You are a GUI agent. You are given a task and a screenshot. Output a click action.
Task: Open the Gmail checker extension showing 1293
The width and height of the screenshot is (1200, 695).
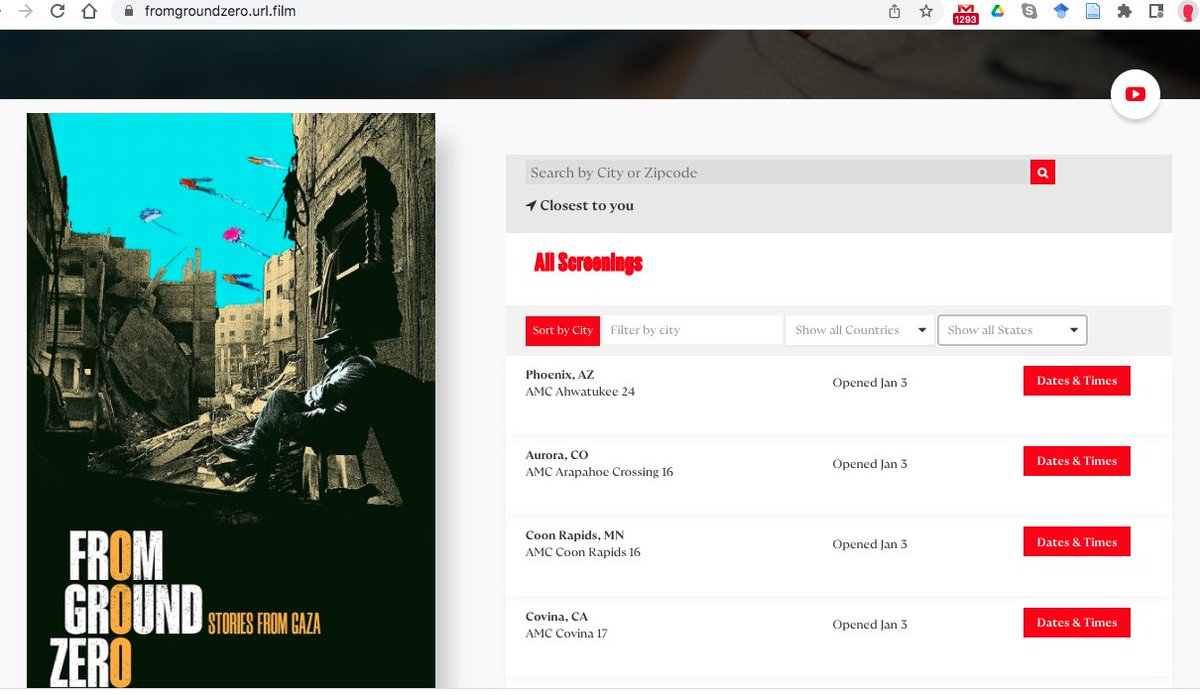(965, 13)
